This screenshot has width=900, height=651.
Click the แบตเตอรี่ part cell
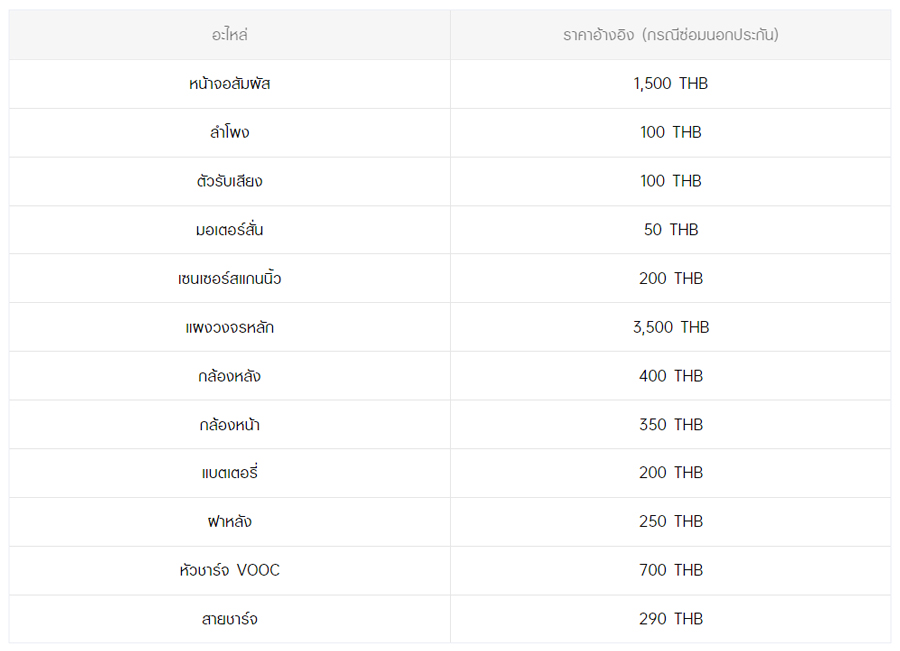pyautogui.click(x=230, y=472)
